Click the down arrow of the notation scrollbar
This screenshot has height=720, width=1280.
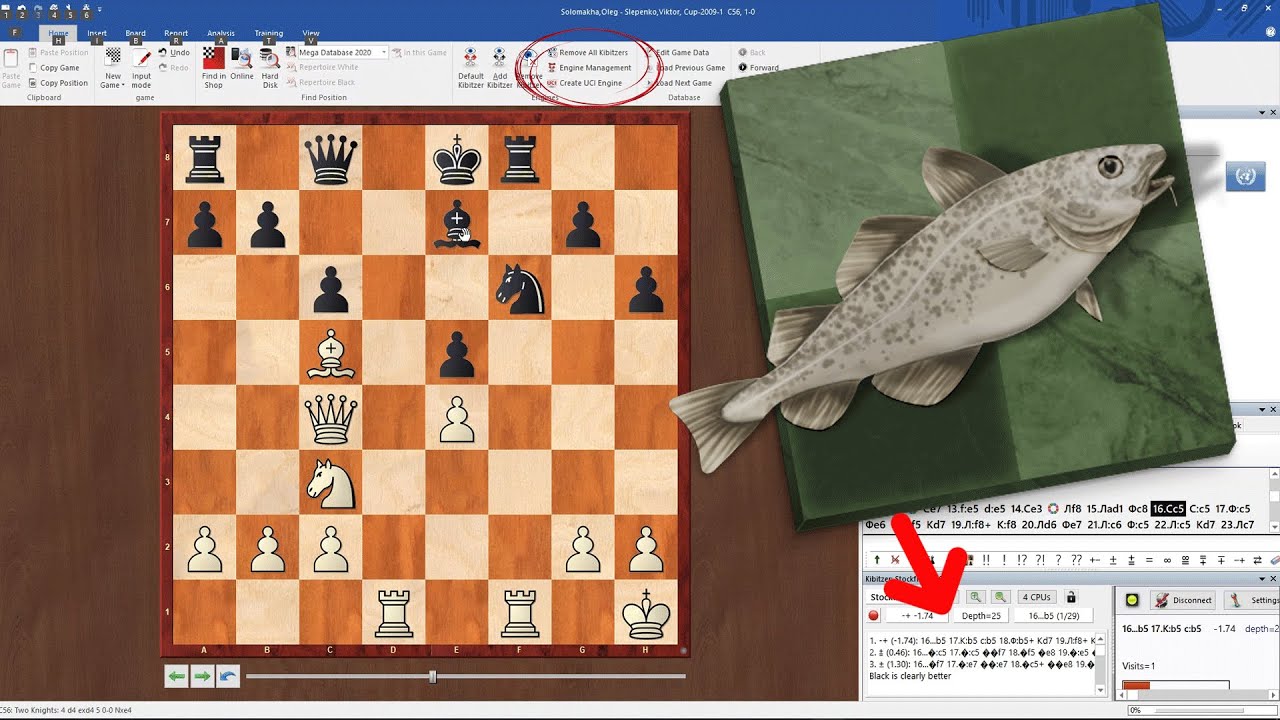(x=1274, y=526)
